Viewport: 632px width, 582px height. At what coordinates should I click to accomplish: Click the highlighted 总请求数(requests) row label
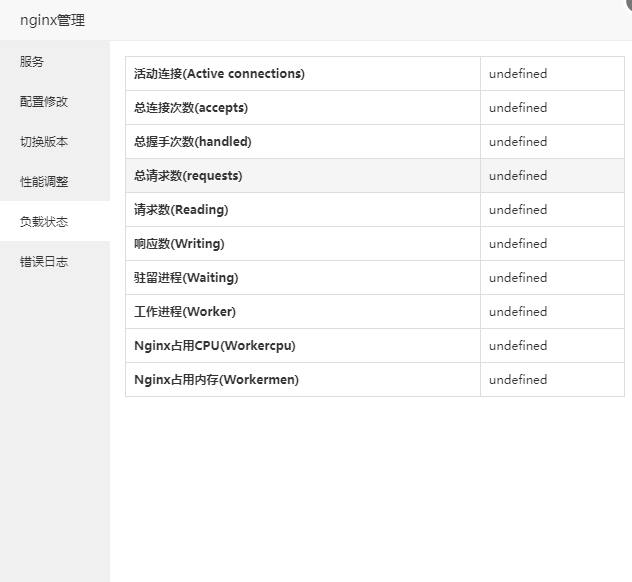[188, 176]
